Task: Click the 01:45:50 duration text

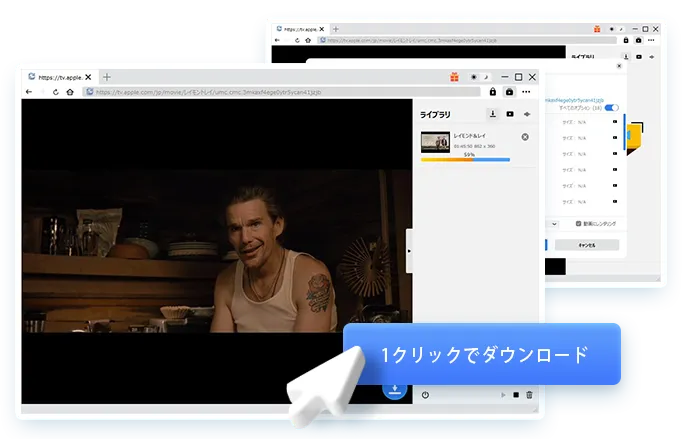Action: click(x=463, y=146)
